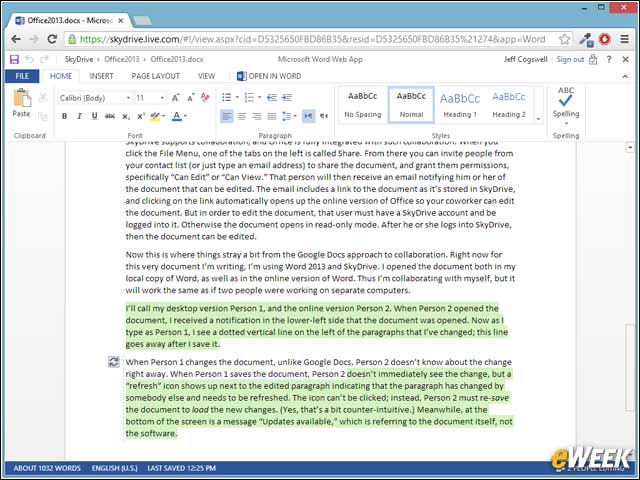Switch to the VIEW tab
Viewport: 640px width, 480px height.
click(207, 76)
